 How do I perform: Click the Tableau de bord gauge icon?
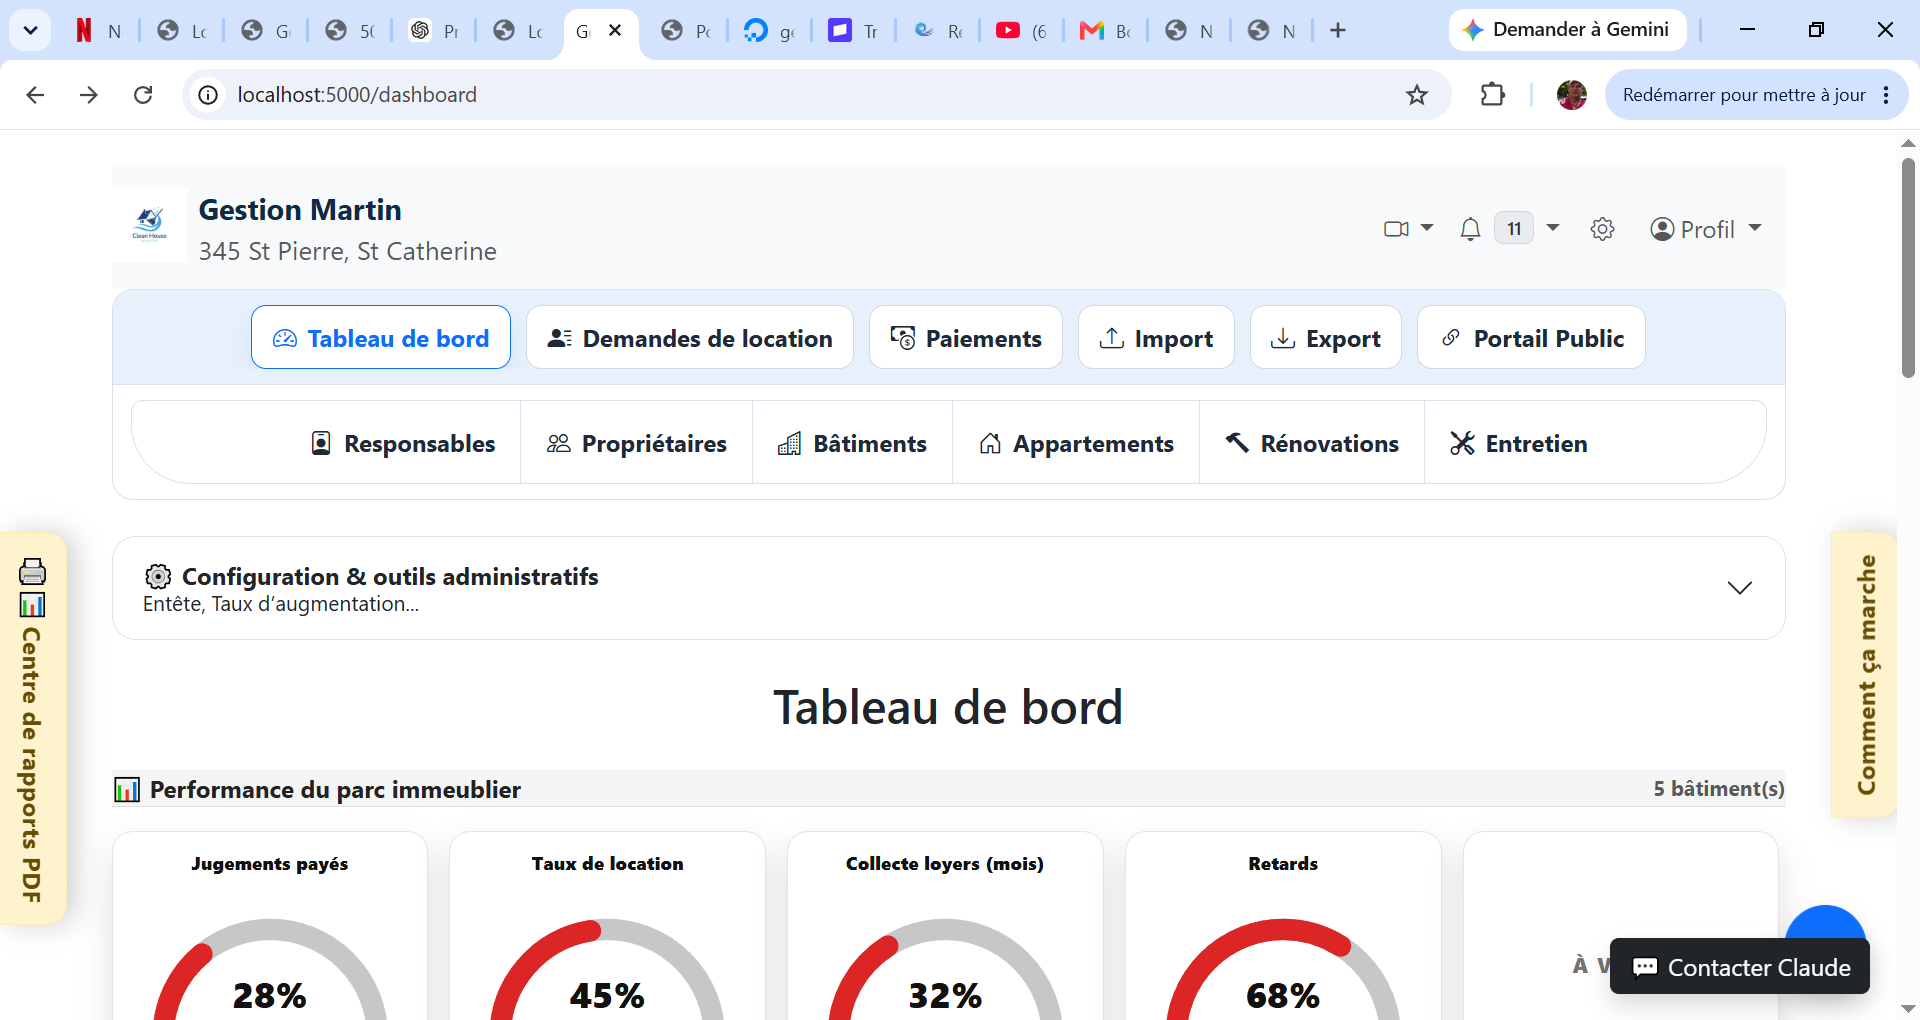coord(285,339)
